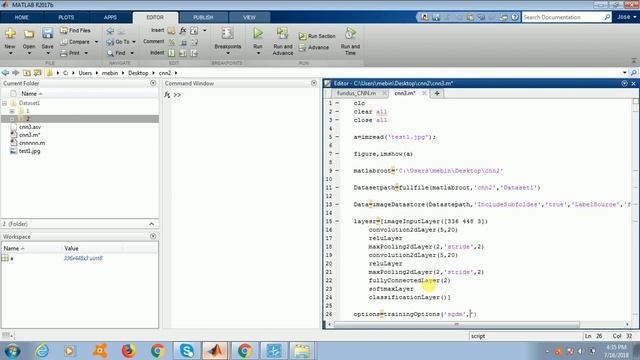Collapse the Dataset1 folder tree node

click(4, 103)
